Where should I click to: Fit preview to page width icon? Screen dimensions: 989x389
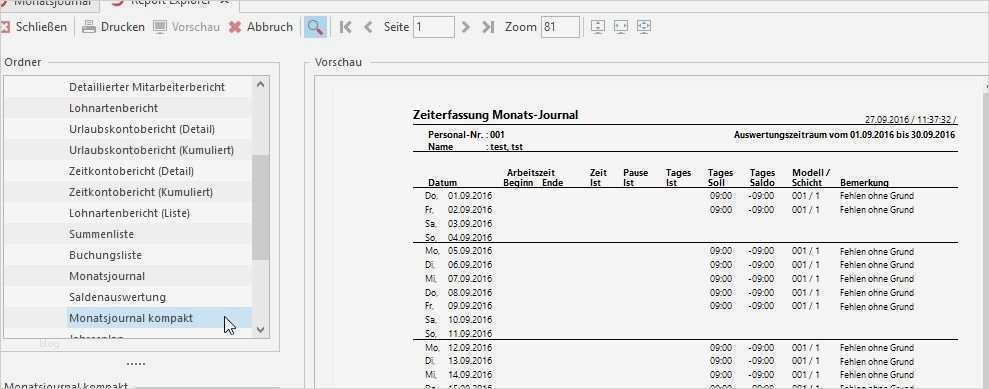click(x=621, y=26)
